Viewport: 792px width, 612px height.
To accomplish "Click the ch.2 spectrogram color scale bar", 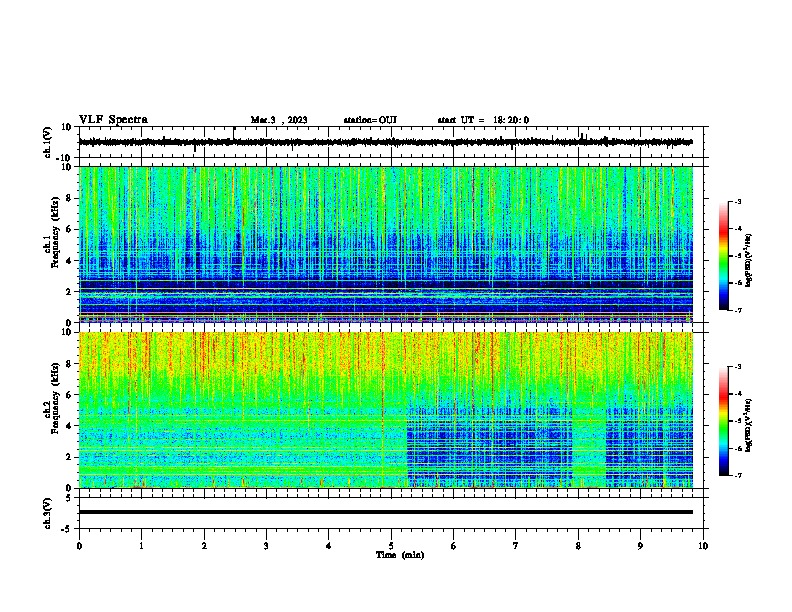I will 724,421.
